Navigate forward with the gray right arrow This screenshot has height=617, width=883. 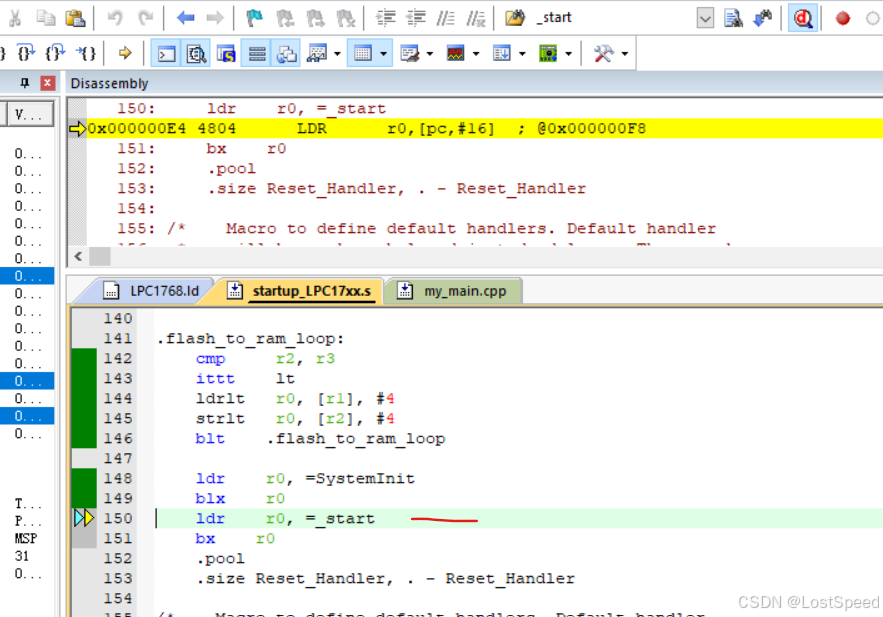tap(215, 18)
